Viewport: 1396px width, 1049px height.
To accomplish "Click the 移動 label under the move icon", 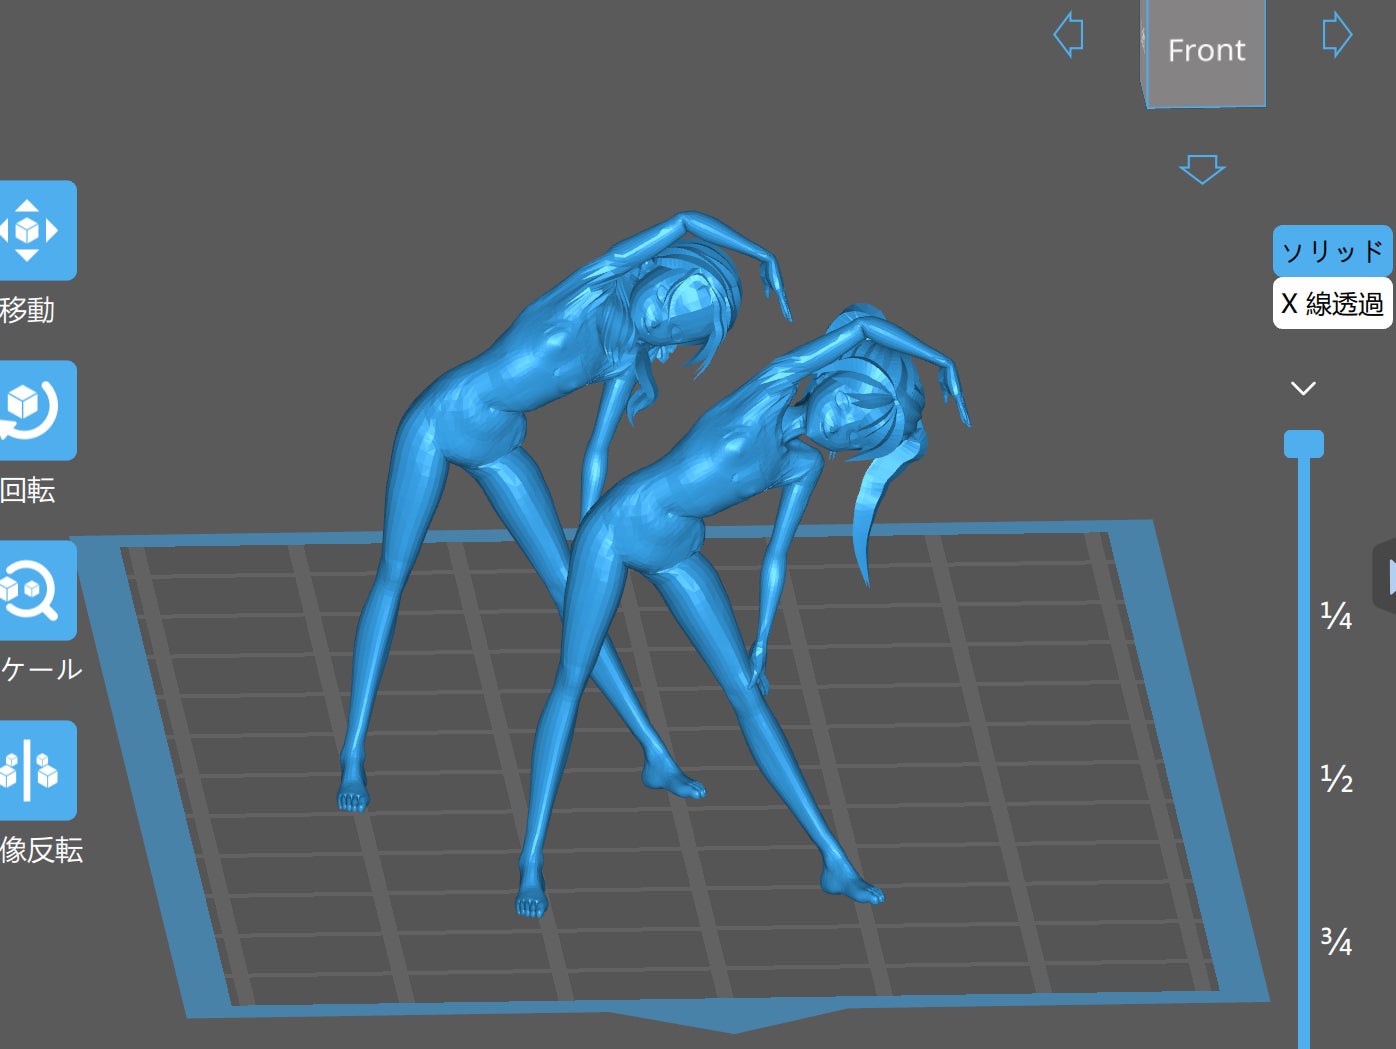I will [x=27, y=310].
